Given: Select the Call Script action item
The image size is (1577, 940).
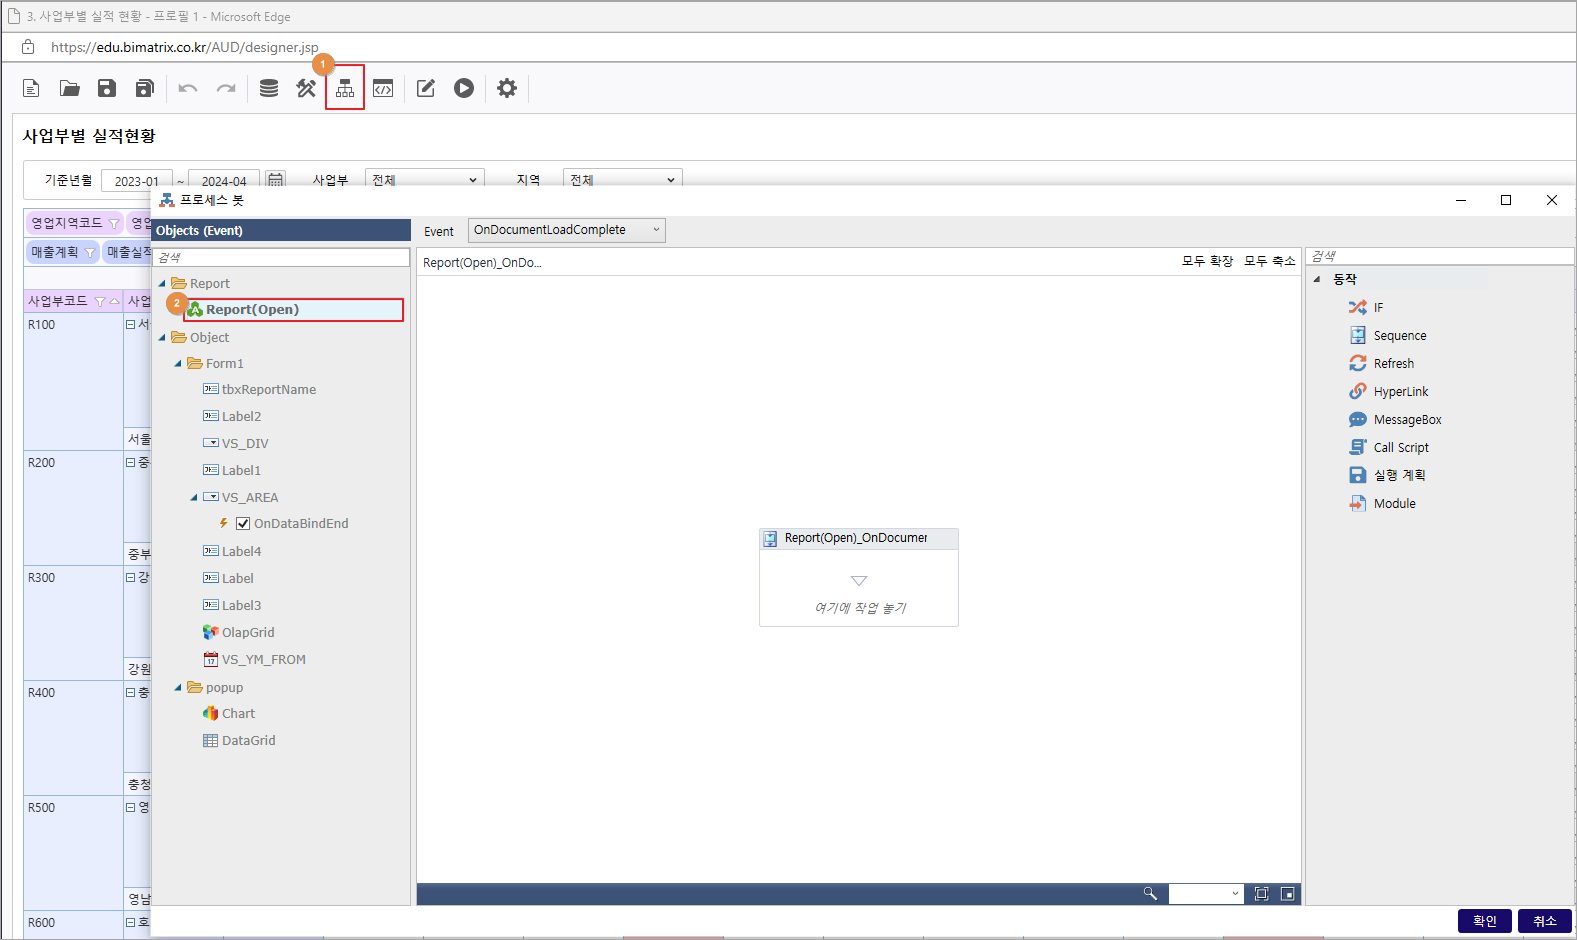Looking at the screenshot, I should pos(1389,448).
